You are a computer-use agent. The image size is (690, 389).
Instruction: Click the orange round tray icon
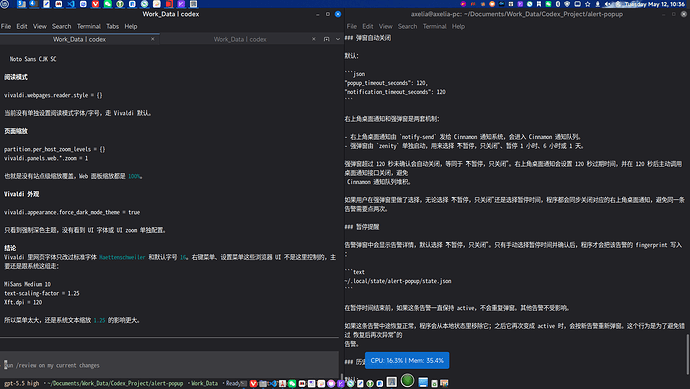tap(492, 4)
